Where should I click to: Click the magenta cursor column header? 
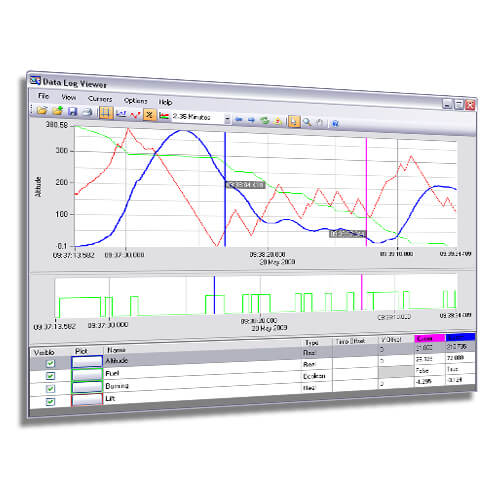tap(430, 338)
